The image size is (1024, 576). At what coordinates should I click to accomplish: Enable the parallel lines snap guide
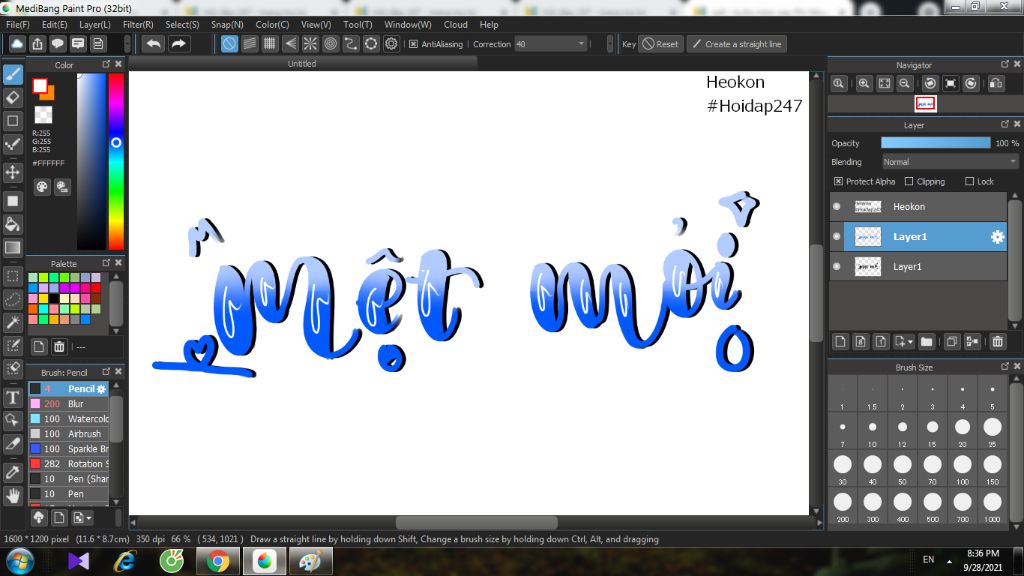(249, 44)
